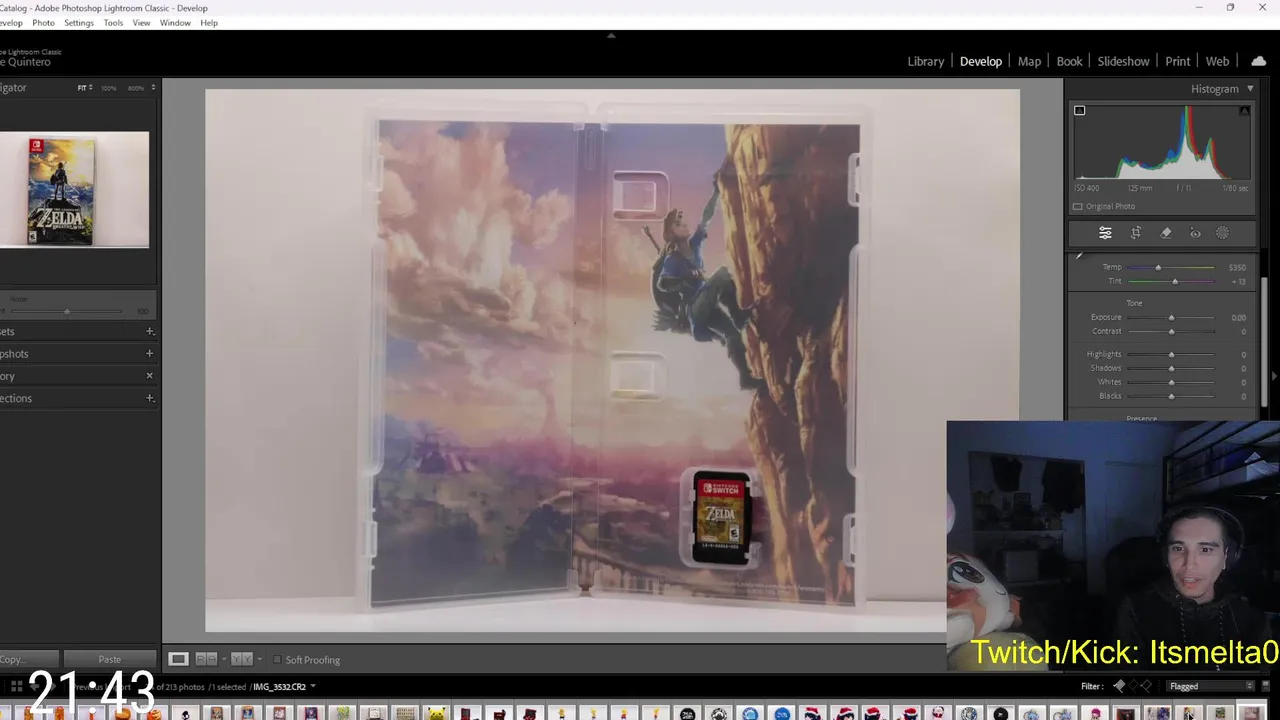Open the Help menu
Viewport: 1280px width, 720px height.
click(x=209, y=23)
